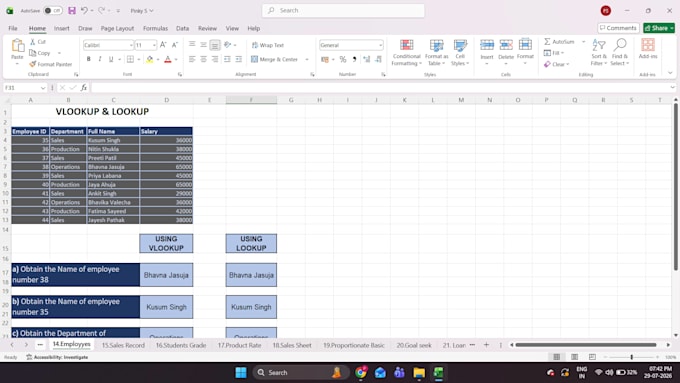Image resolution: width=680 pixels, height=383 pixels.
Task: Toggle AutoSave switch
Action: click(53, 10)
